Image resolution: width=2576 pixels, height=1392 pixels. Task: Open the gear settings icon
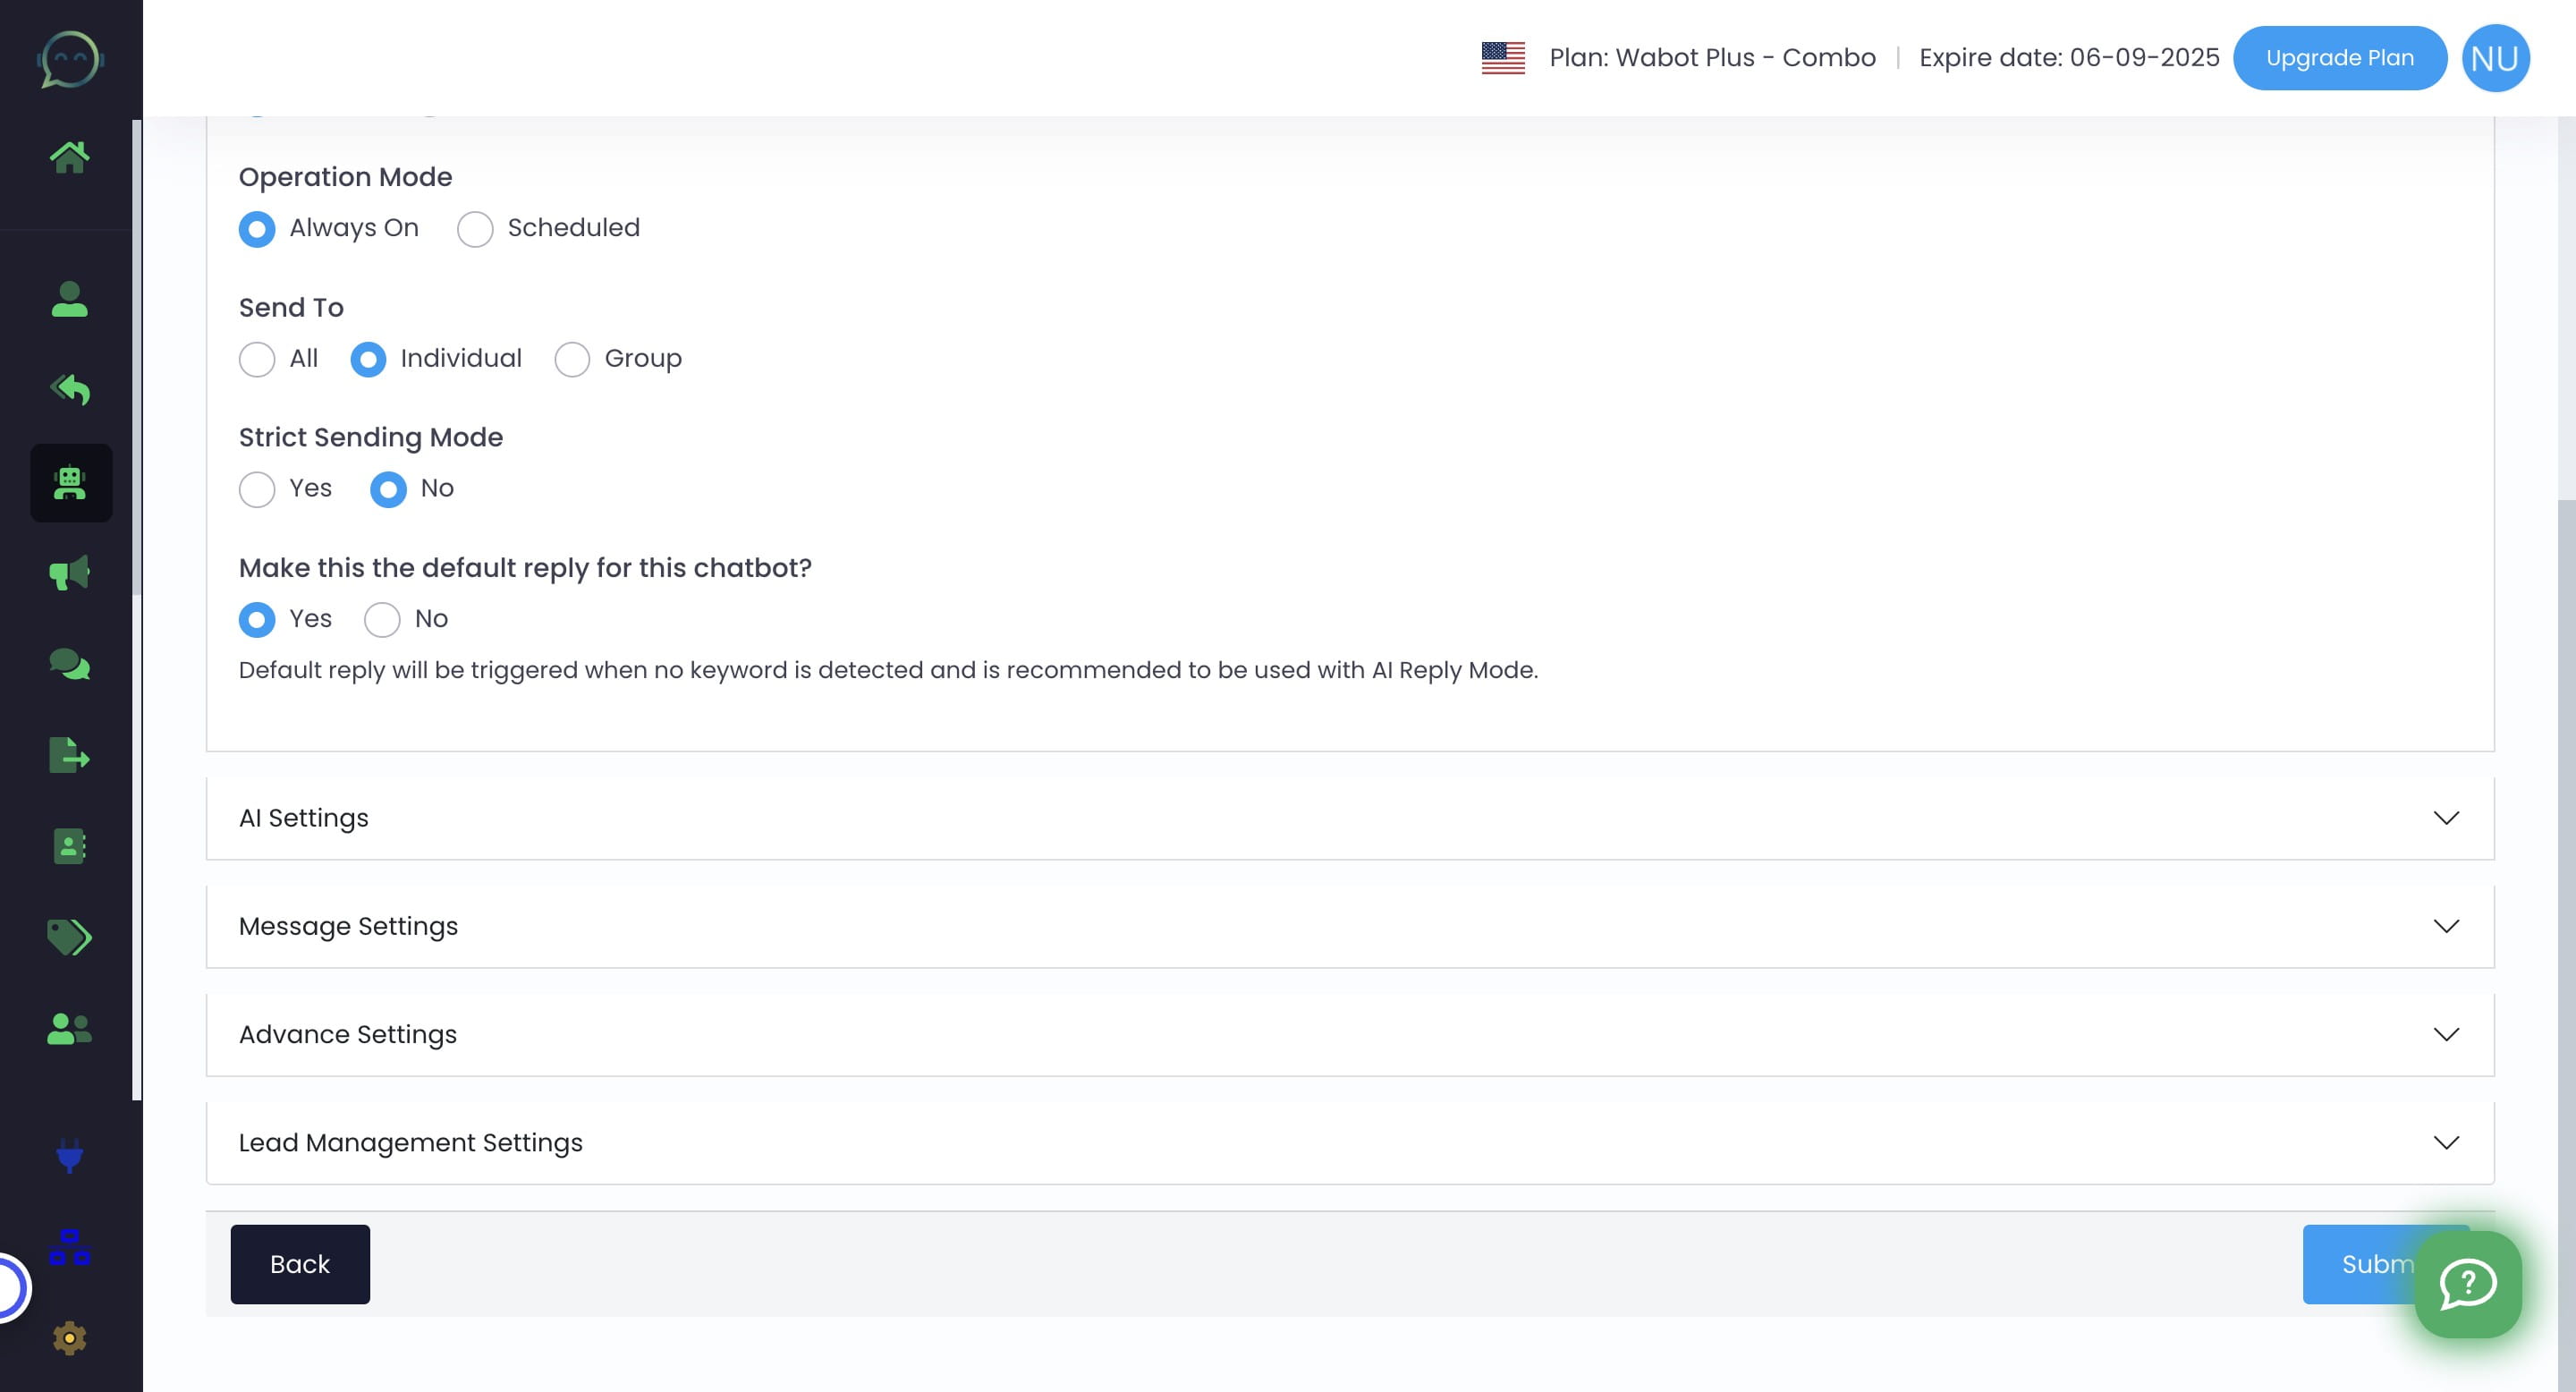coord(70,1338)
